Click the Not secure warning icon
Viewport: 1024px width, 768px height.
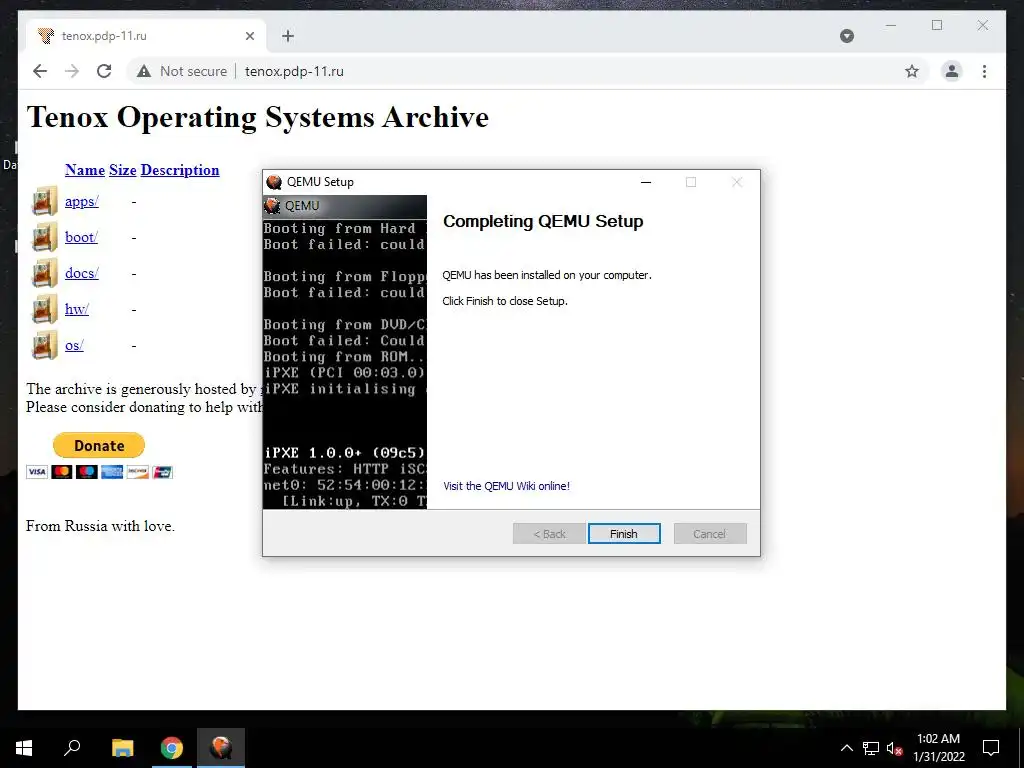pyautogui.click(x=144, y=71)
